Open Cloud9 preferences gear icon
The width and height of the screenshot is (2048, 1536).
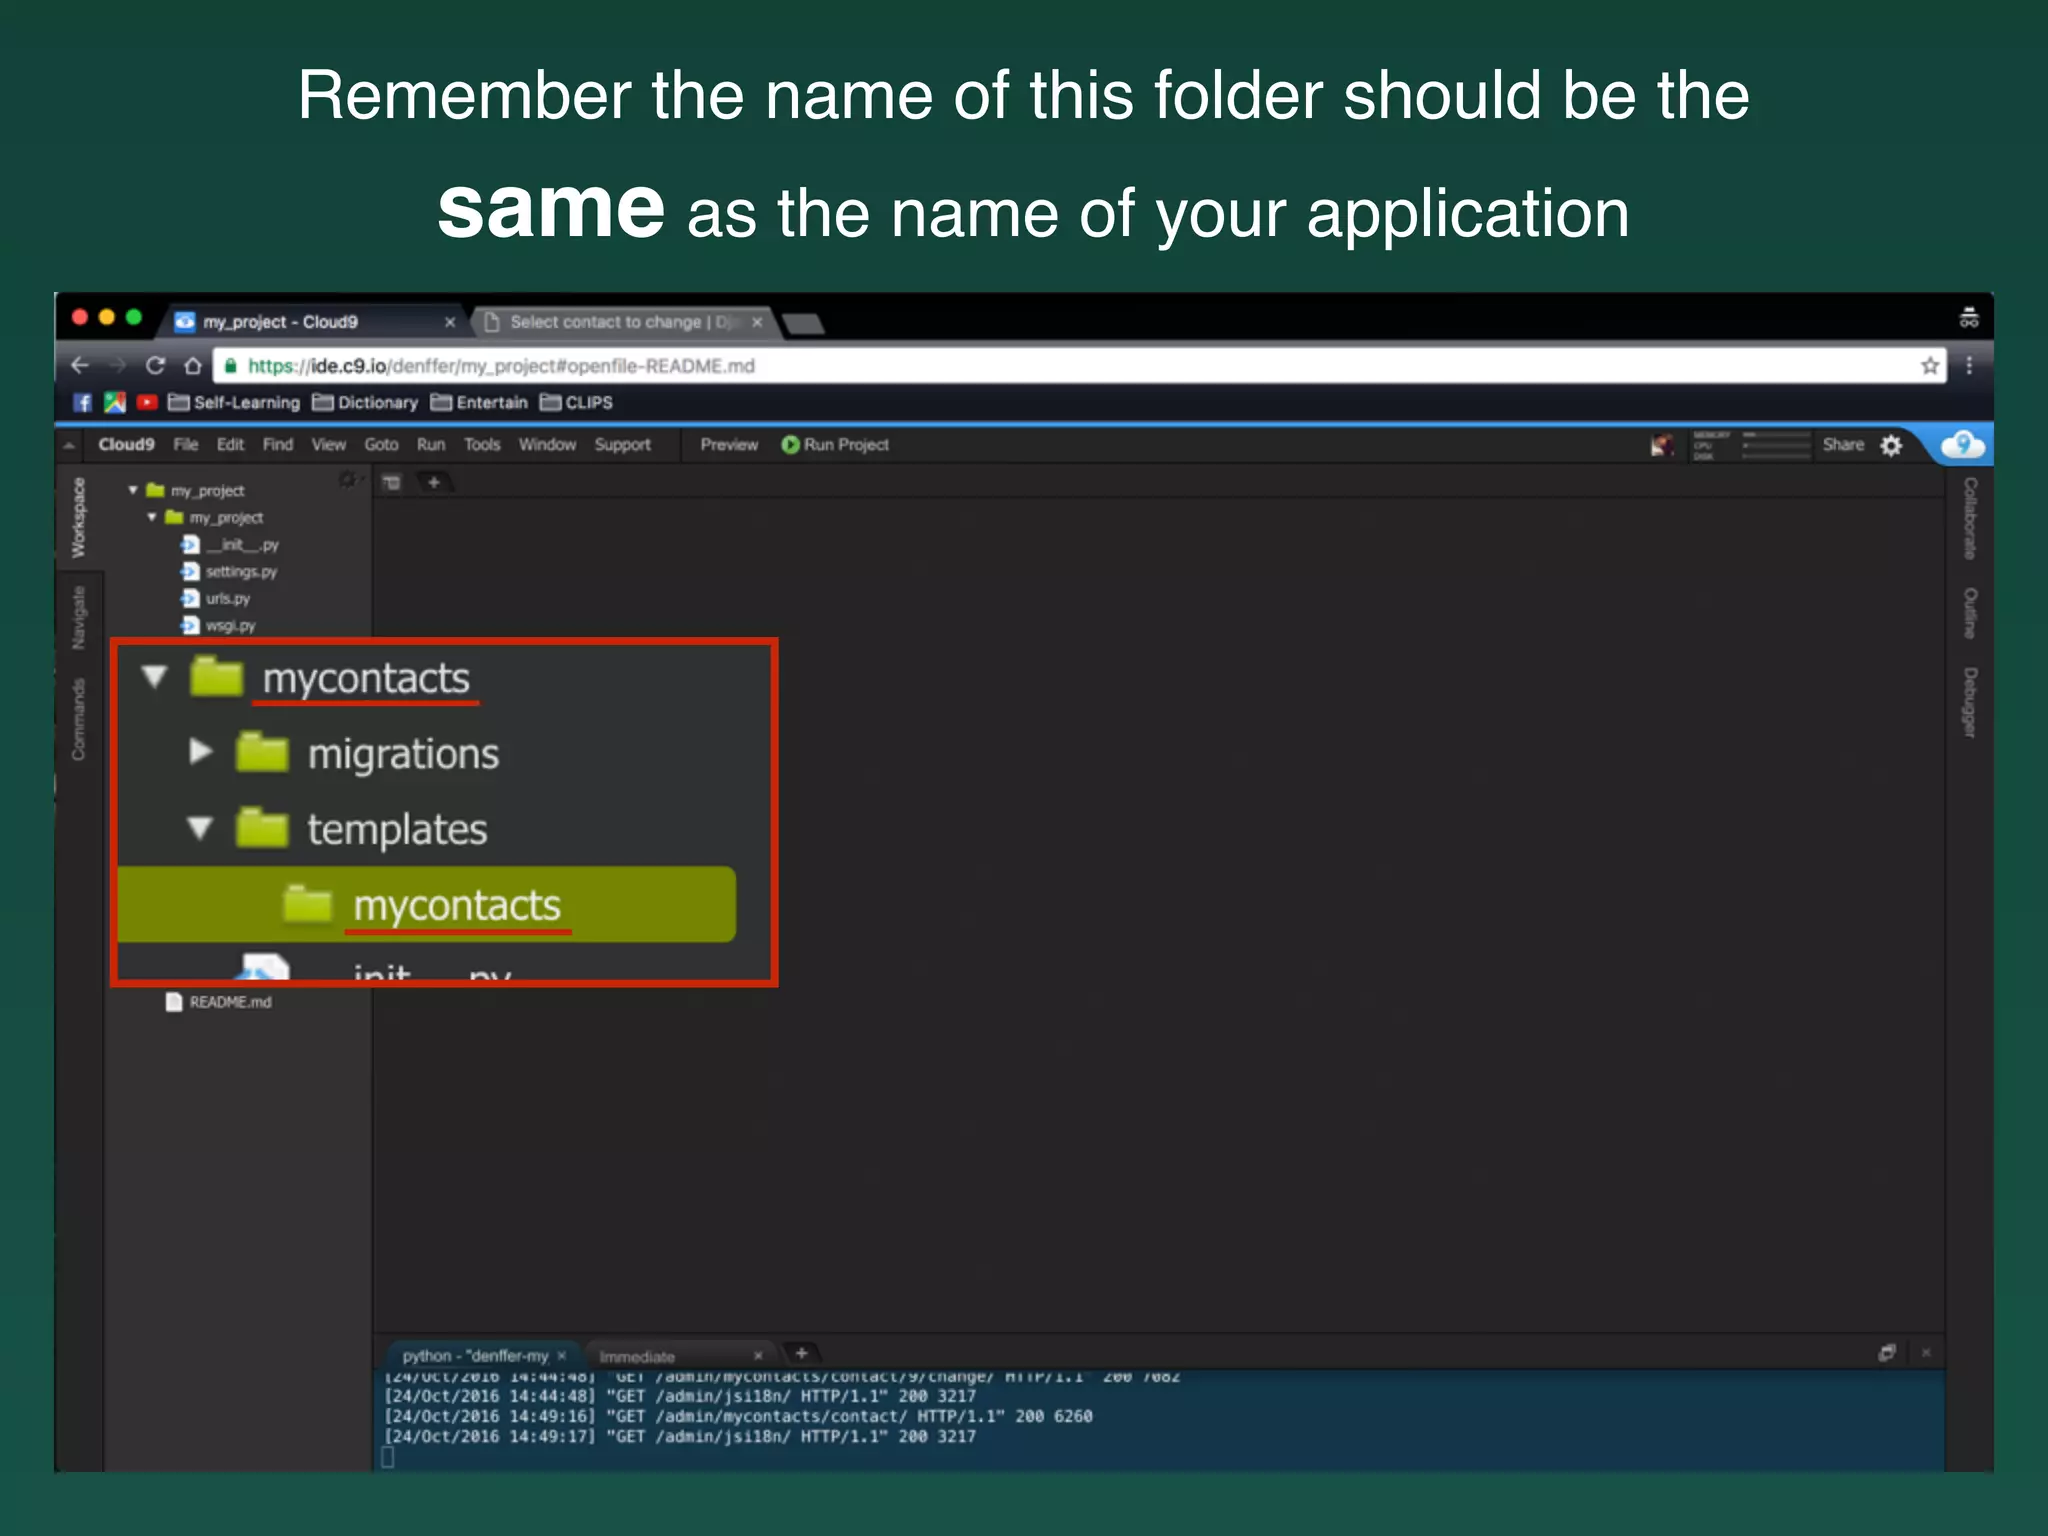click(x=1891, y=446)
